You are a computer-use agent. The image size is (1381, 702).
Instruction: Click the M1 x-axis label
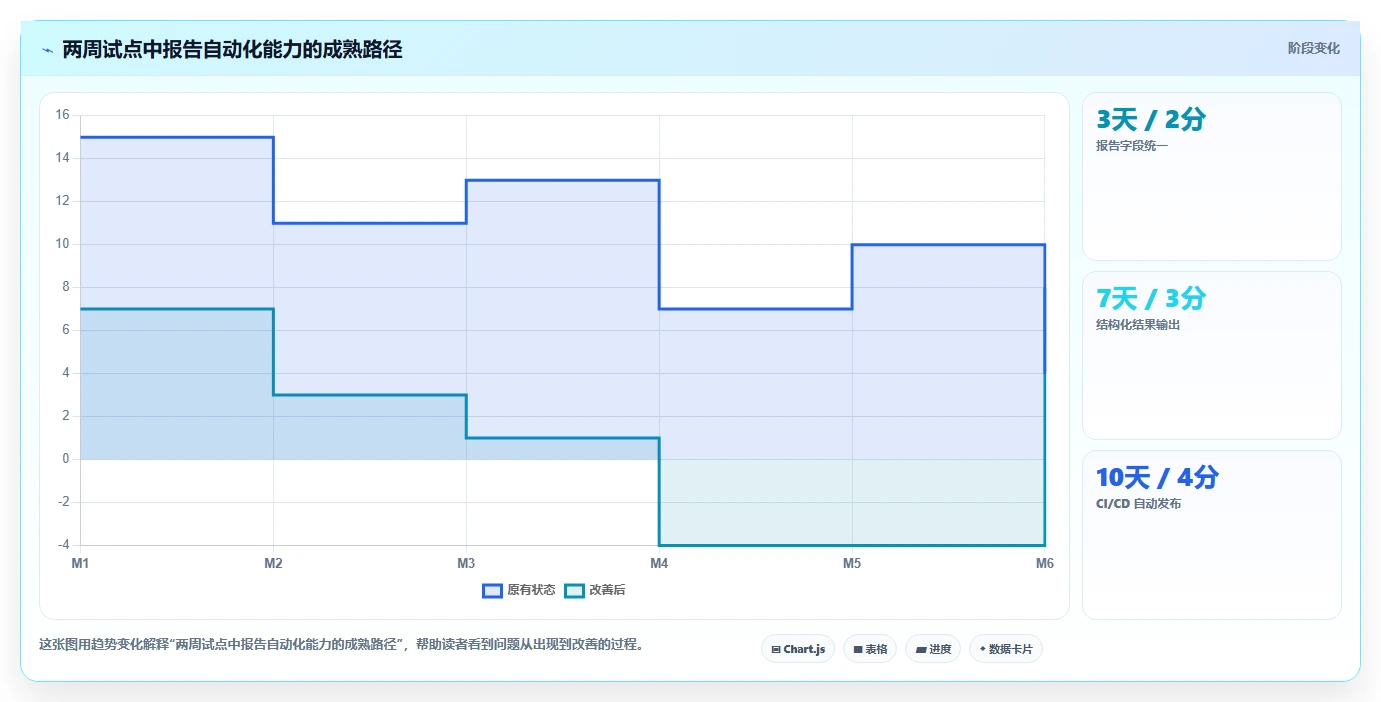click(80, 564)
